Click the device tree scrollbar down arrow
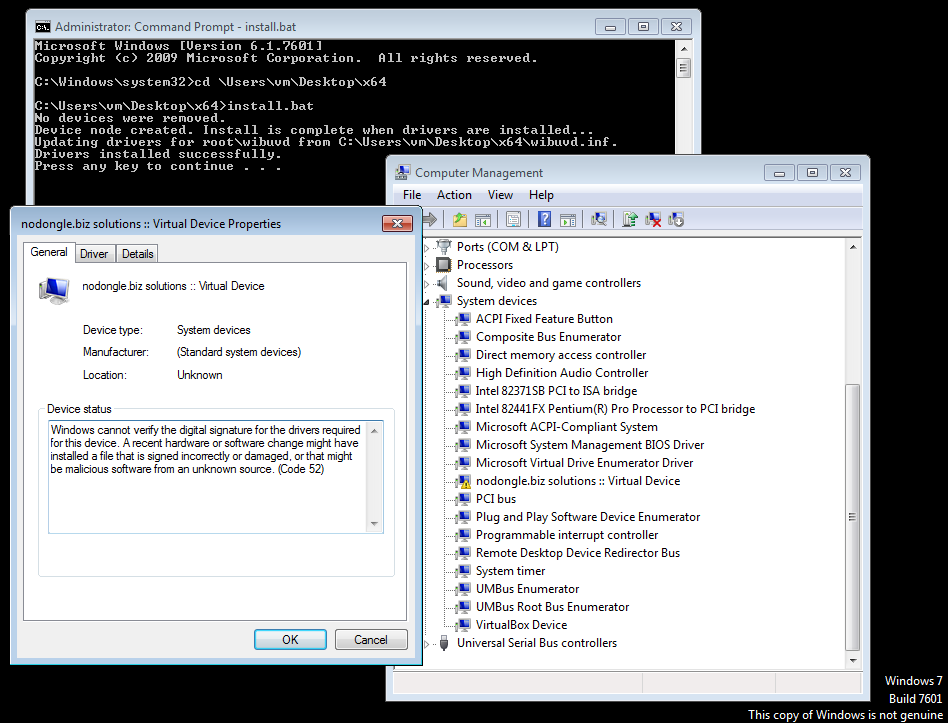The width and height of the screenshot is (948, 723). tap(852, 660)
